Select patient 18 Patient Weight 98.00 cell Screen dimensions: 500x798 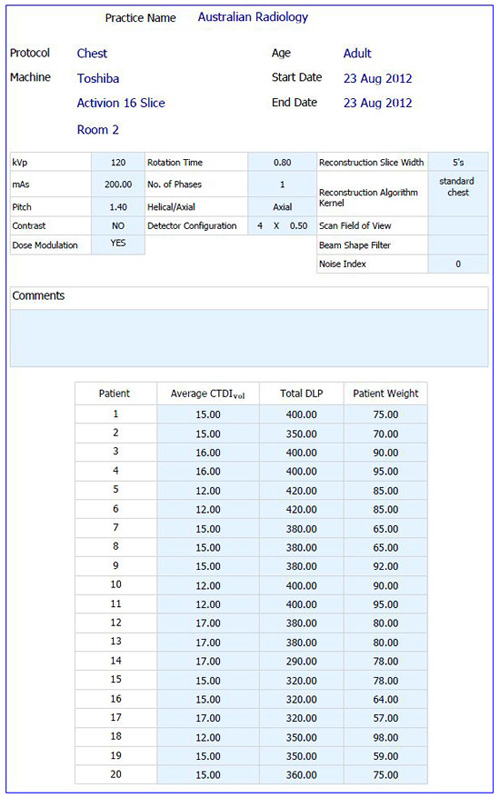[385, 737]
